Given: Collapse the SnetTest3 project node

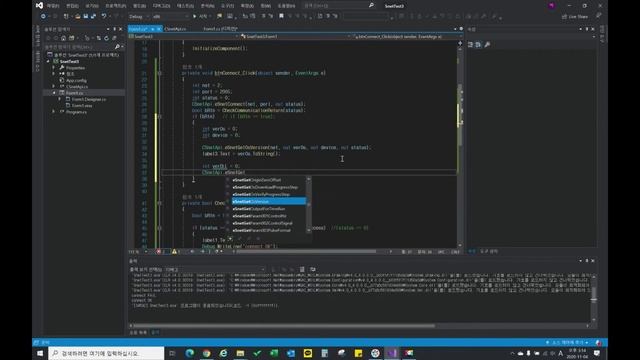Looking at the screenshot, I should point(48,61).
